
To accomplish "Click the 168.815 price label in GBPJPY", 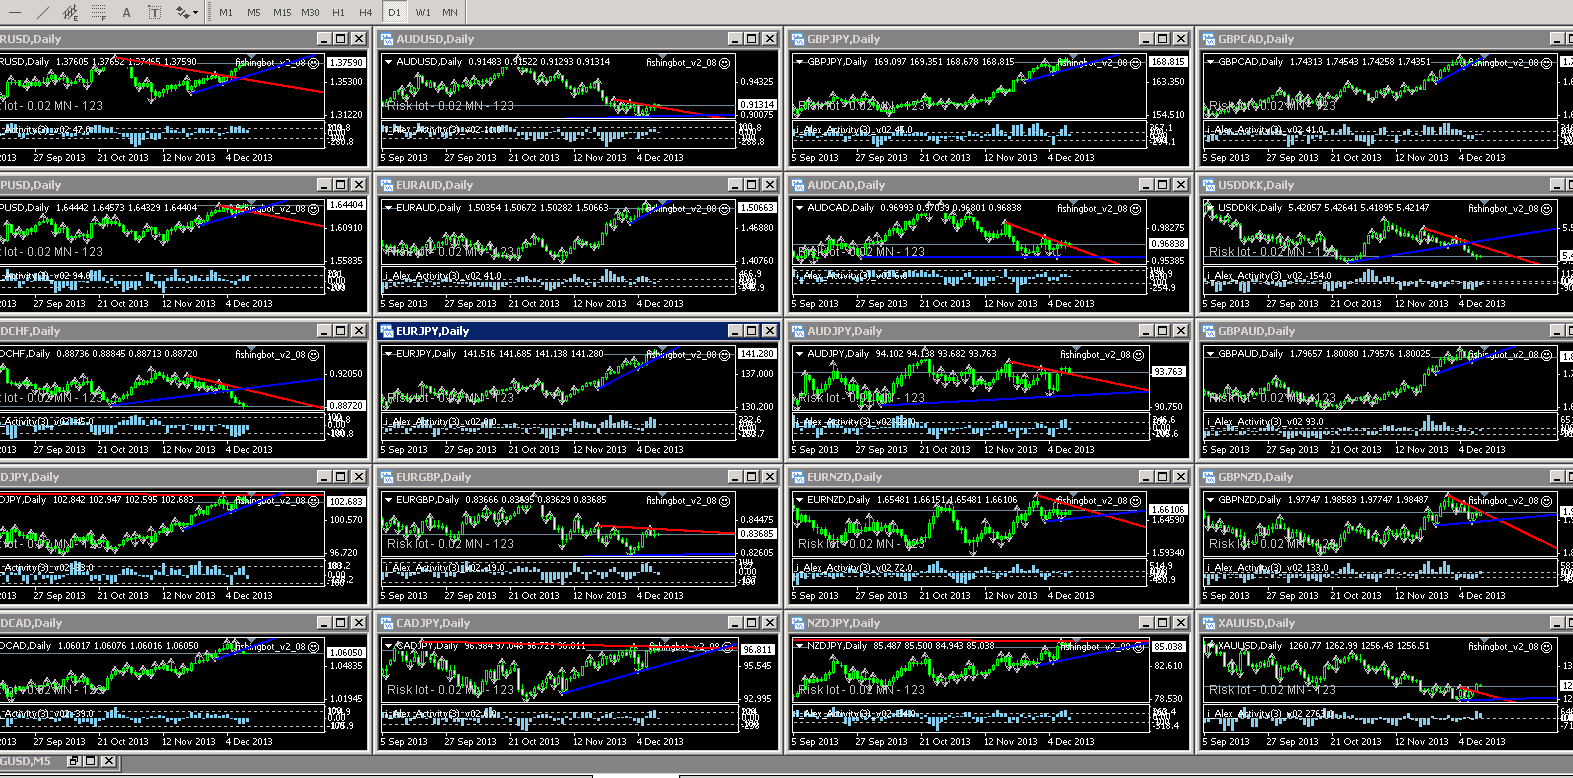I will coord(1168,62).
